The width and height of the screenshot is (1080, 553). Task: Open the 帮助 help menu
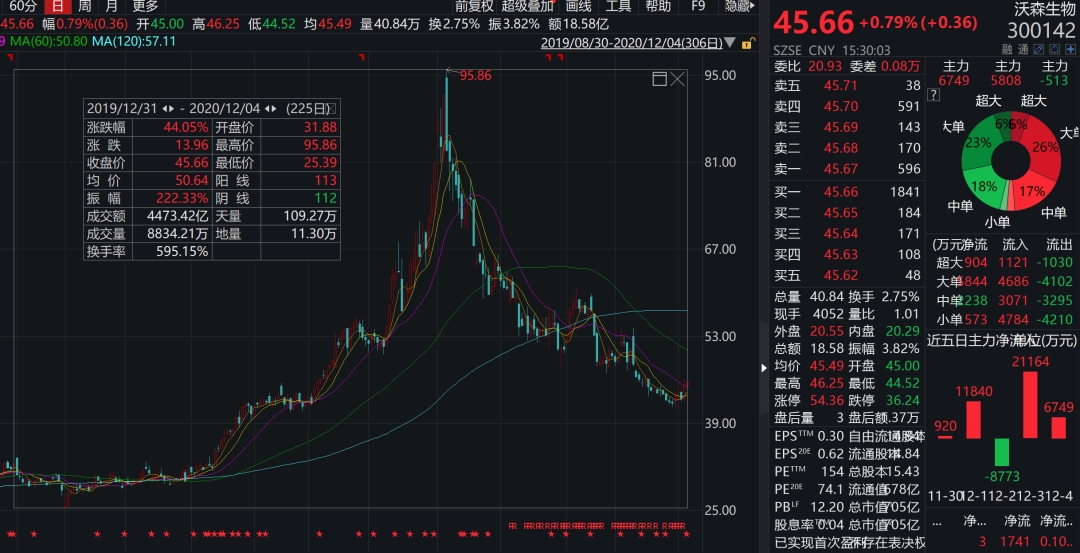pos(658,6)
